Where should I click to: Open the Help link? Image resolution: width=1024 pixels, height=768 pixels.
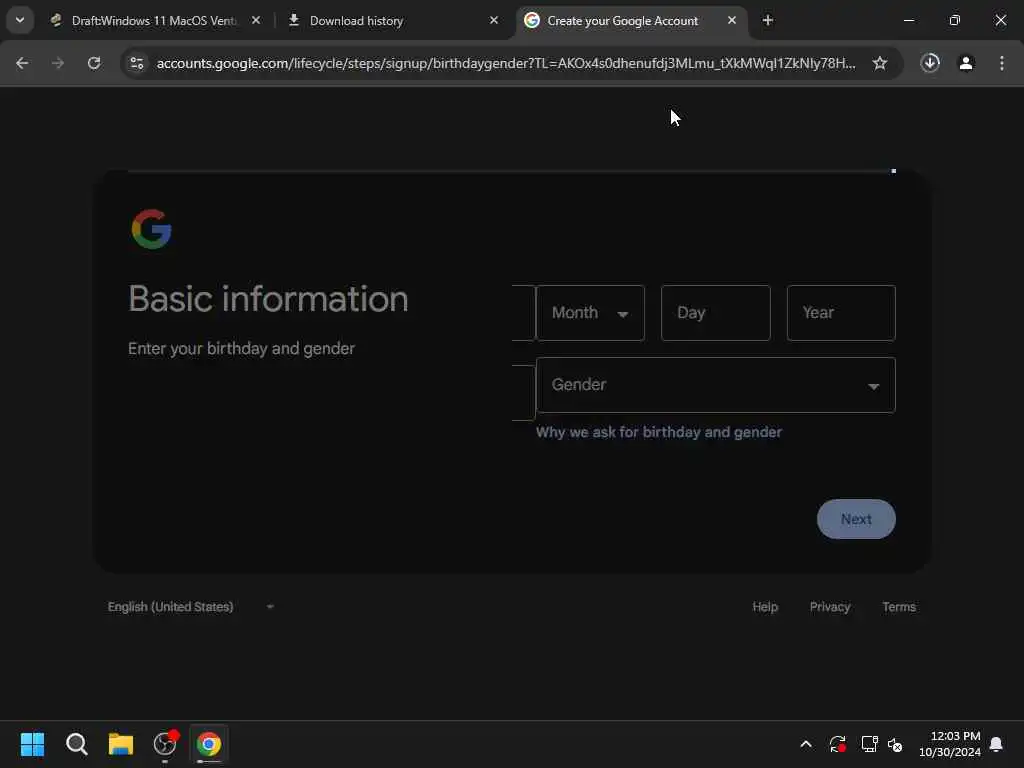click(765, 607)
